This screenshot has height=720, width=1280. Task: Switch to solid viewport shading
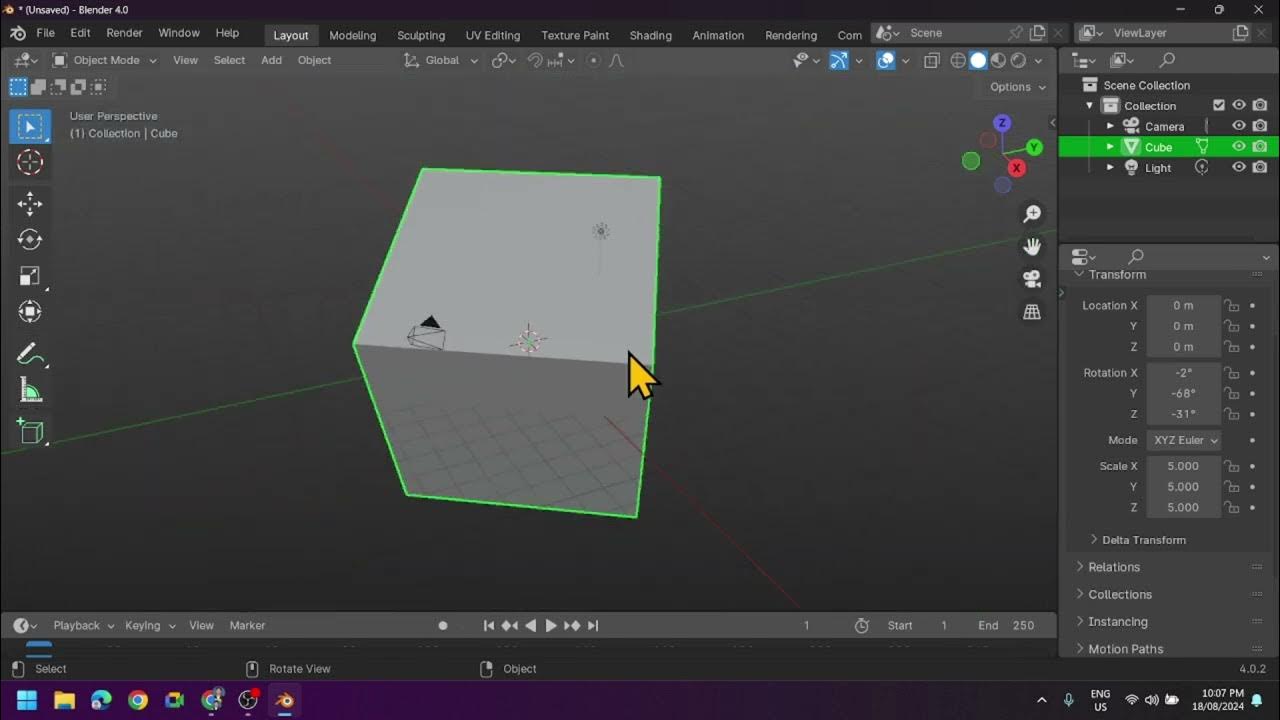[x=978, y=60]
